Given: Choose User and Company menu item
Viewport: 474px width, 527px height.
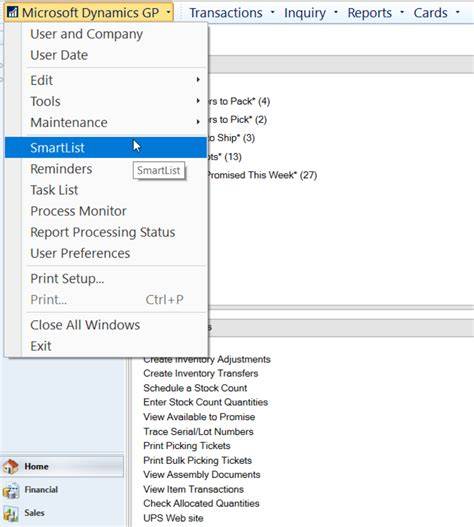Looking at the screenshot, I should click(87, 34).
